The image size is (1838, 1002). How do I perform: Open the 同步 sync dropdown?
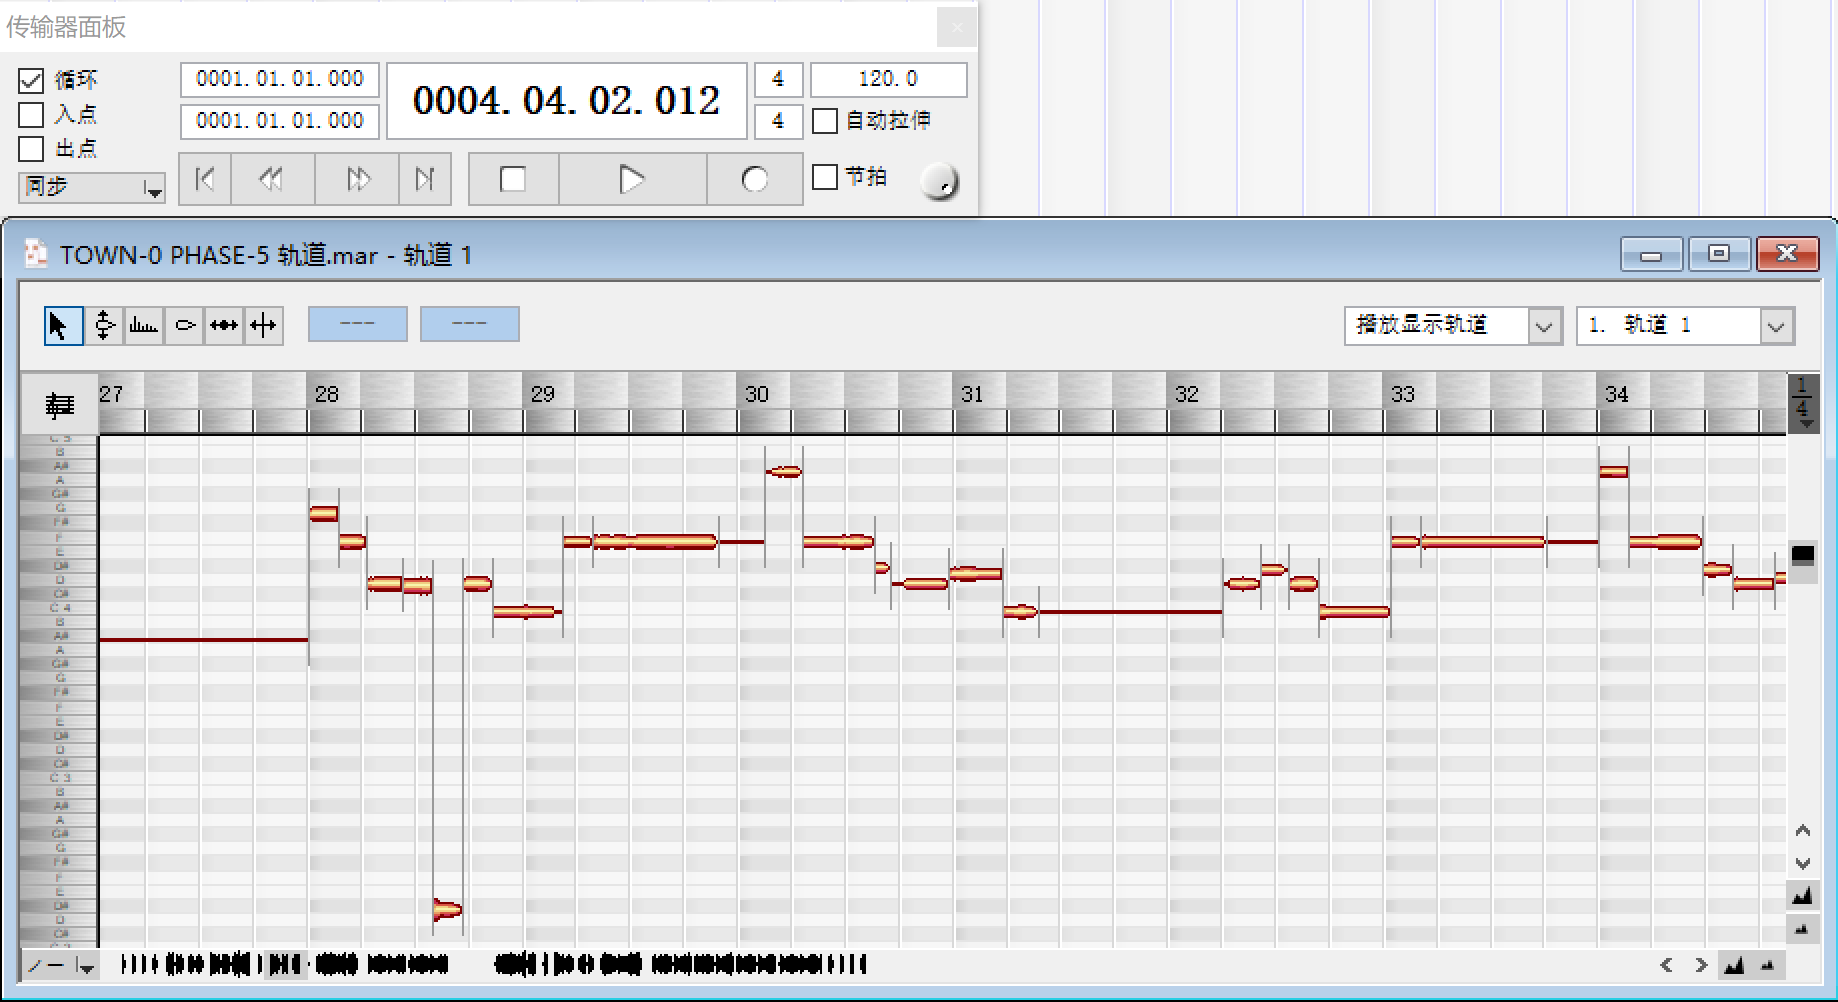coord(91,187)
